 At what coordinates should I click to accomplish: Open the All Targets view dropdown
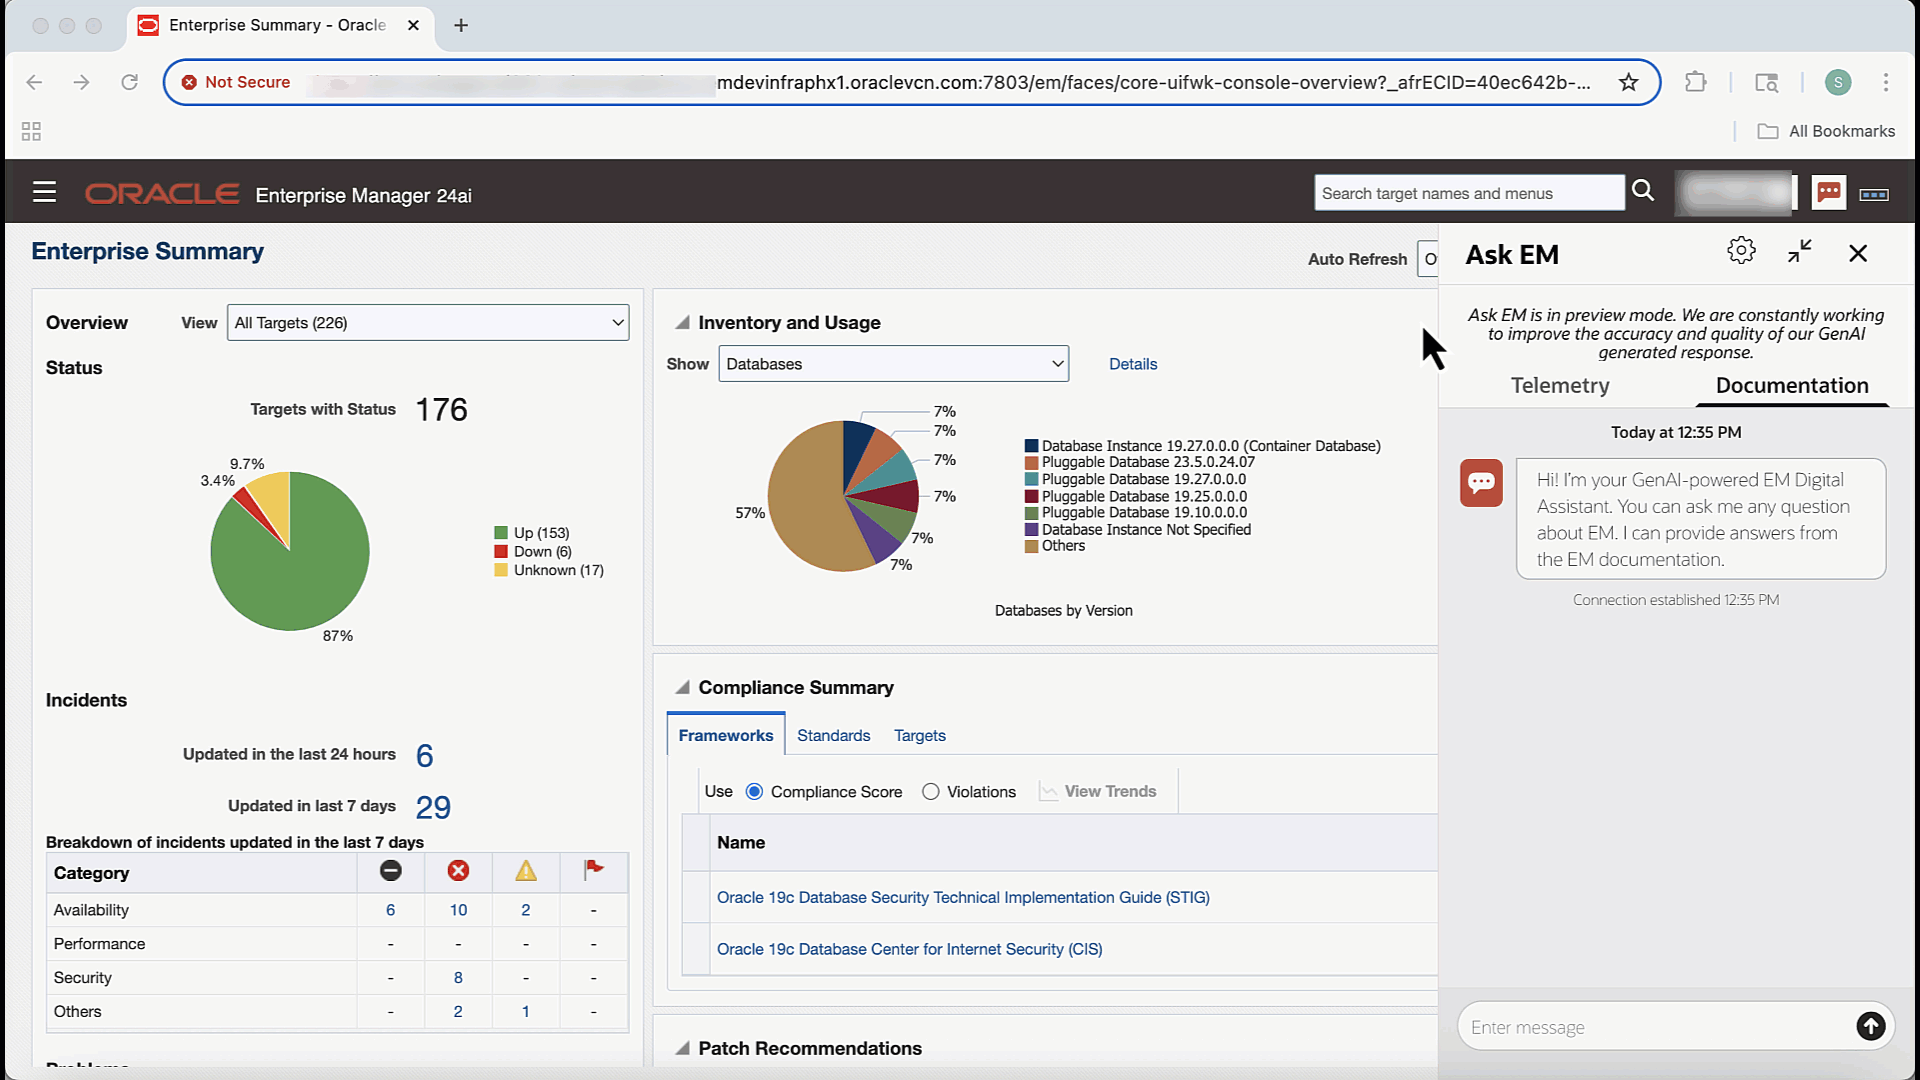coord(428,323)
